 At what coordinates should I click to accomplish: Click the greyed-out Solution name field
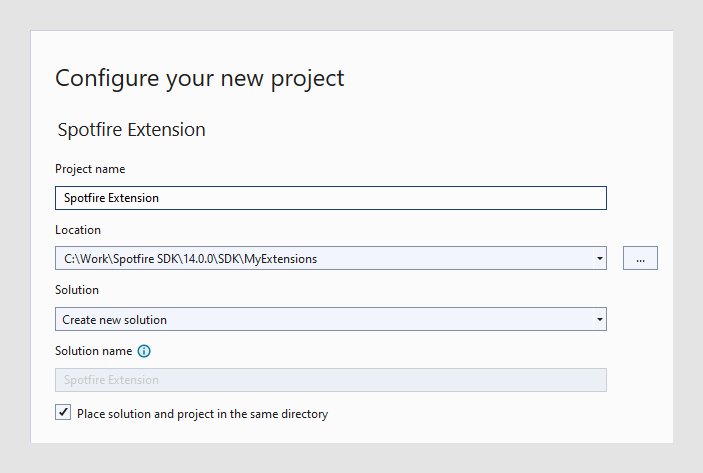click(330, 380)
